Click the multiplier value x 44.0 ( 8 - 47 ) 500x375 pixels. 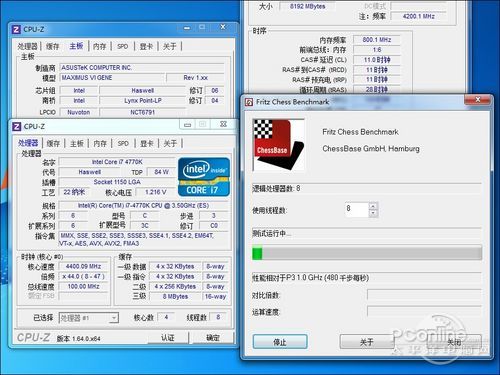83,276
